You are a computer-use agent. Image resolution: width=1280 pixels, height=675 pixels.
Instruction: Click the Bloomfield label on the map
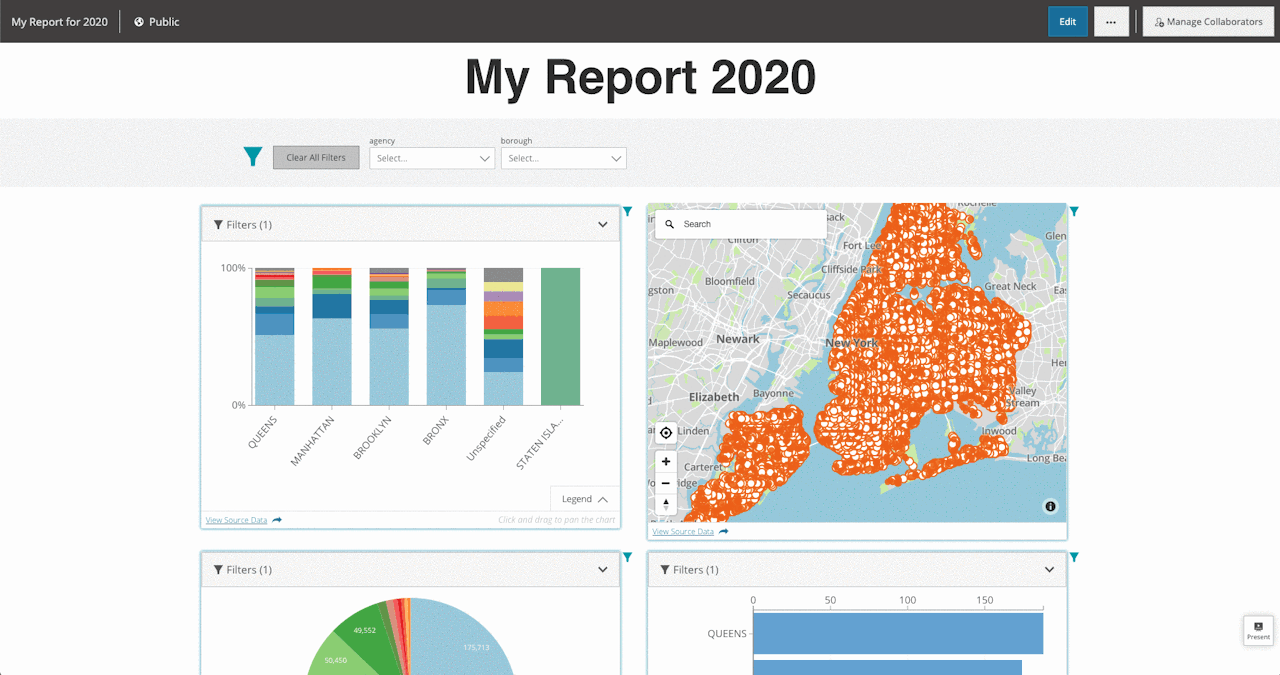[730, 281]
